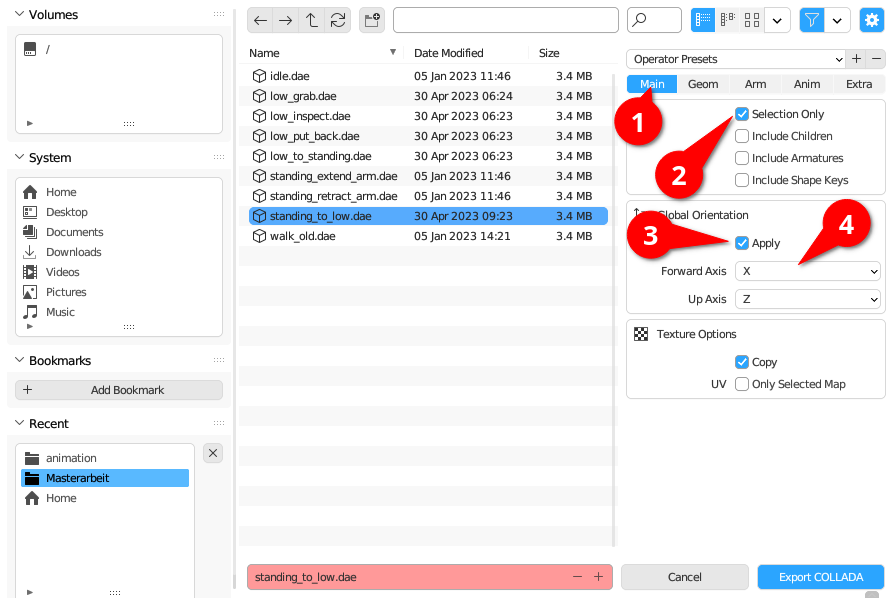Refresh the file list

coord(338,20)
